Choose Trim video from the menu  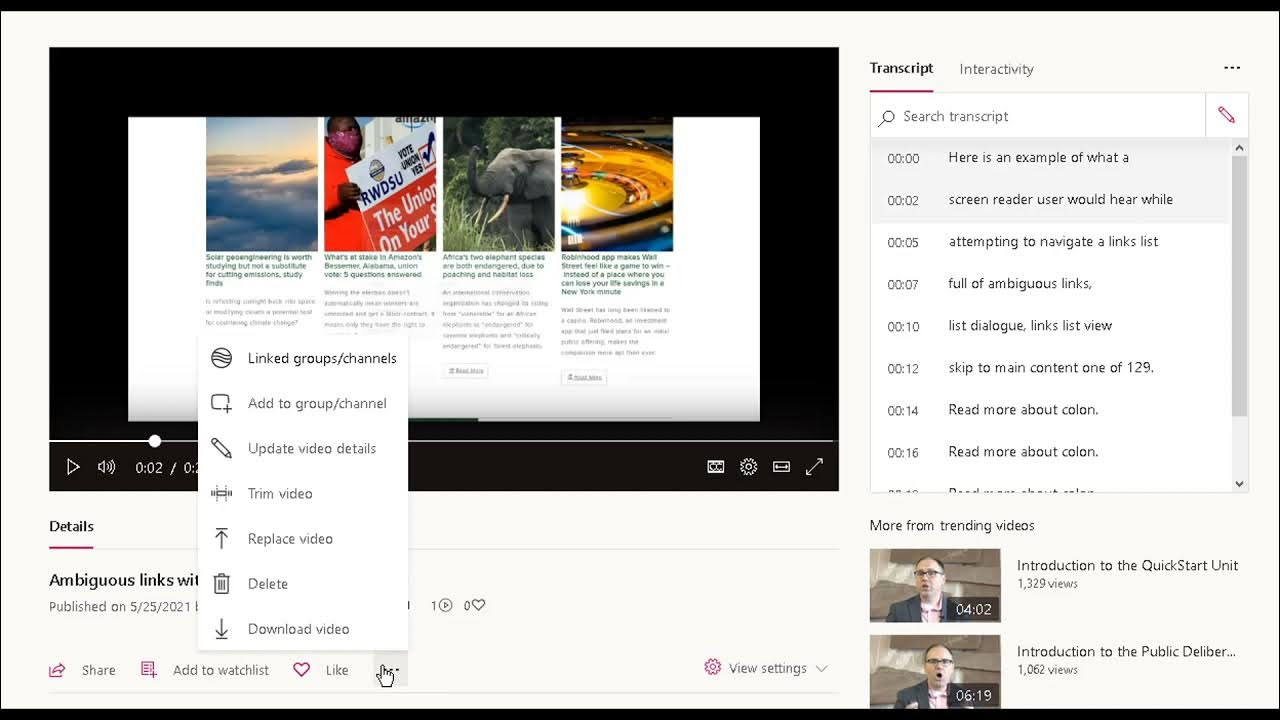(x=280, y=493)
